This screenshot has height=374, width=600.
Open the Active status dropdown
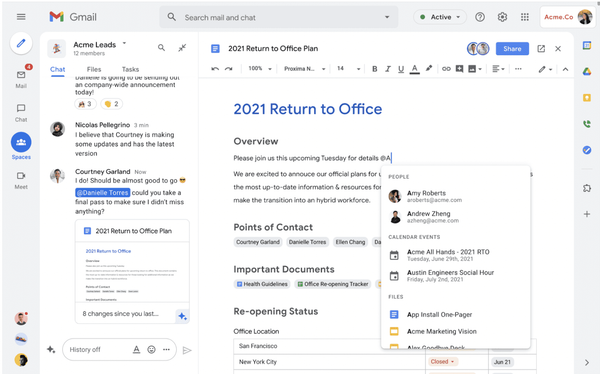[440, 17]
